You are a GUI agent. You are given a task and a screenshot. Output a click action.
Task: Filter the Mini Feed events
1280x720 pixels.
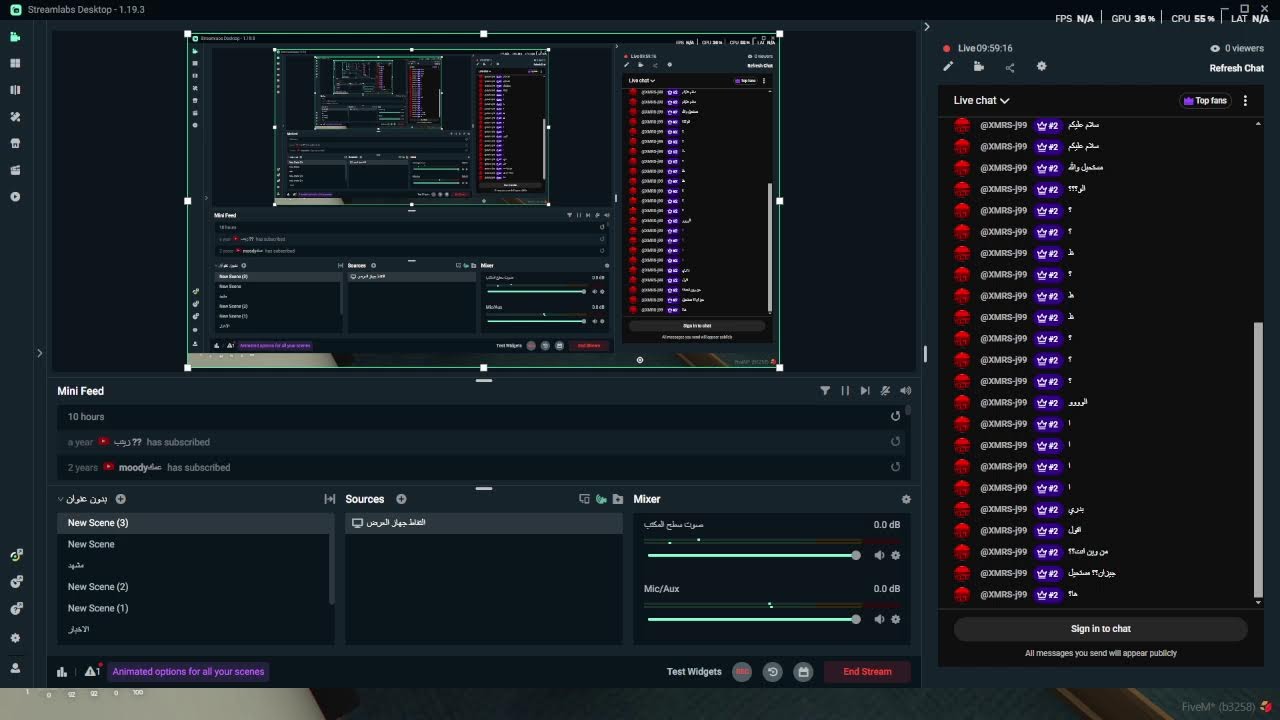(825, 391)
